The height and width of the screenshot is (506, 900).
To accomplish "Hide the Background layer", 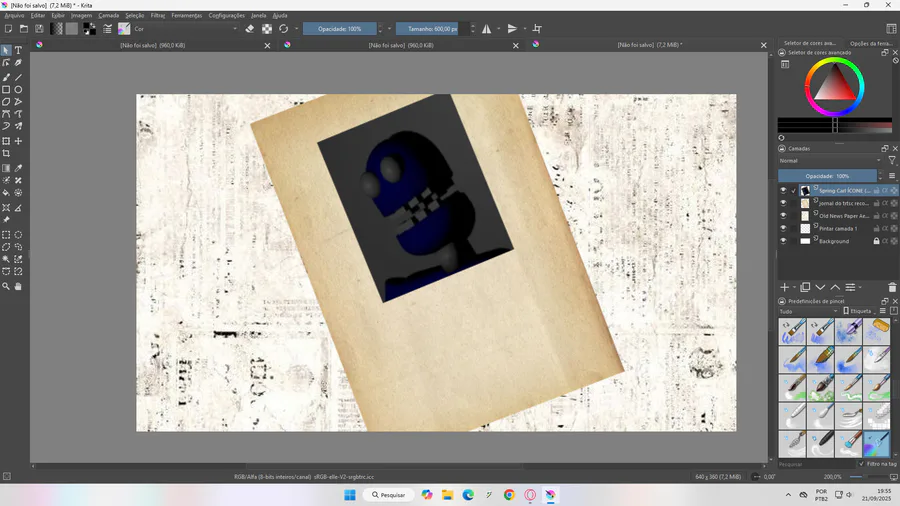I will coord(783,241).
